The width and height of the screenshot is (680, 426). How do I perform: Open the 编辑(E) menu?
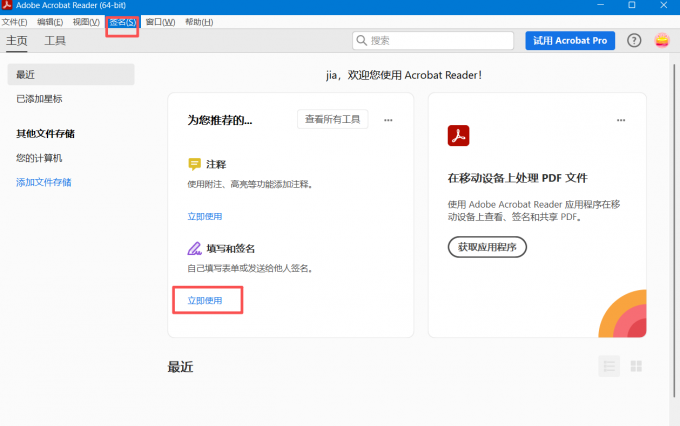50,22
